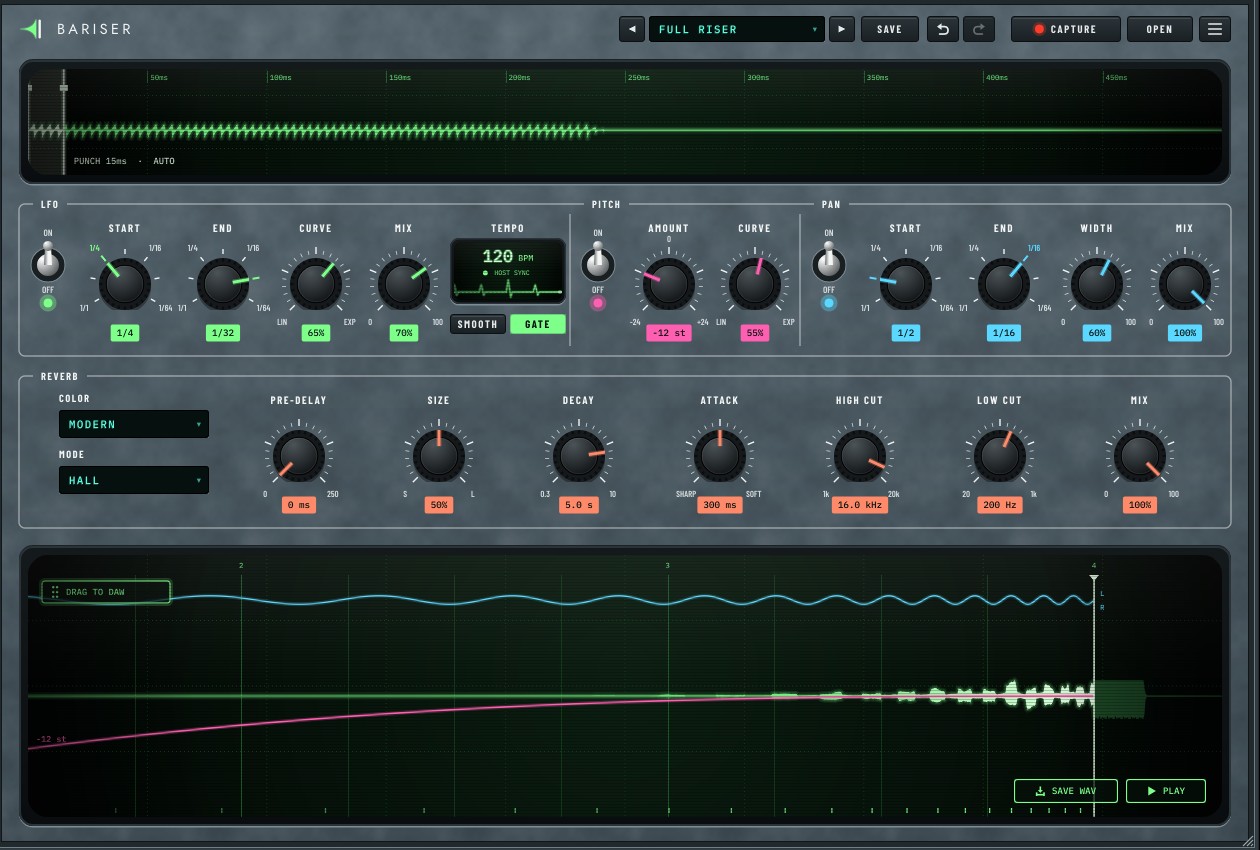Click the Pan Start knob

[905, 284]
